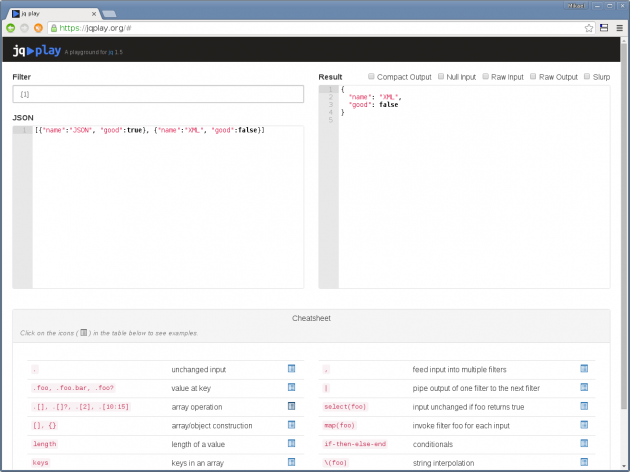630x472 pixels.
Task: Click inside the Result output area
Action: pos(474,187)
